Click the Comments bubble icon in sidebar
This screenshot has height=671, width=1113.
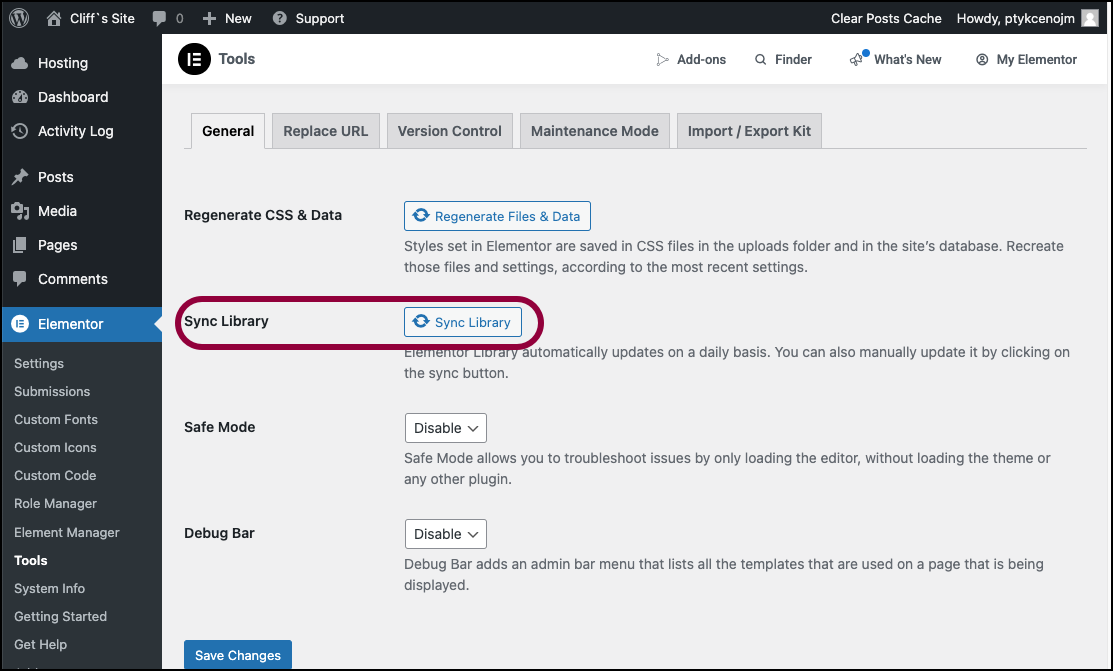coord(20,278)
